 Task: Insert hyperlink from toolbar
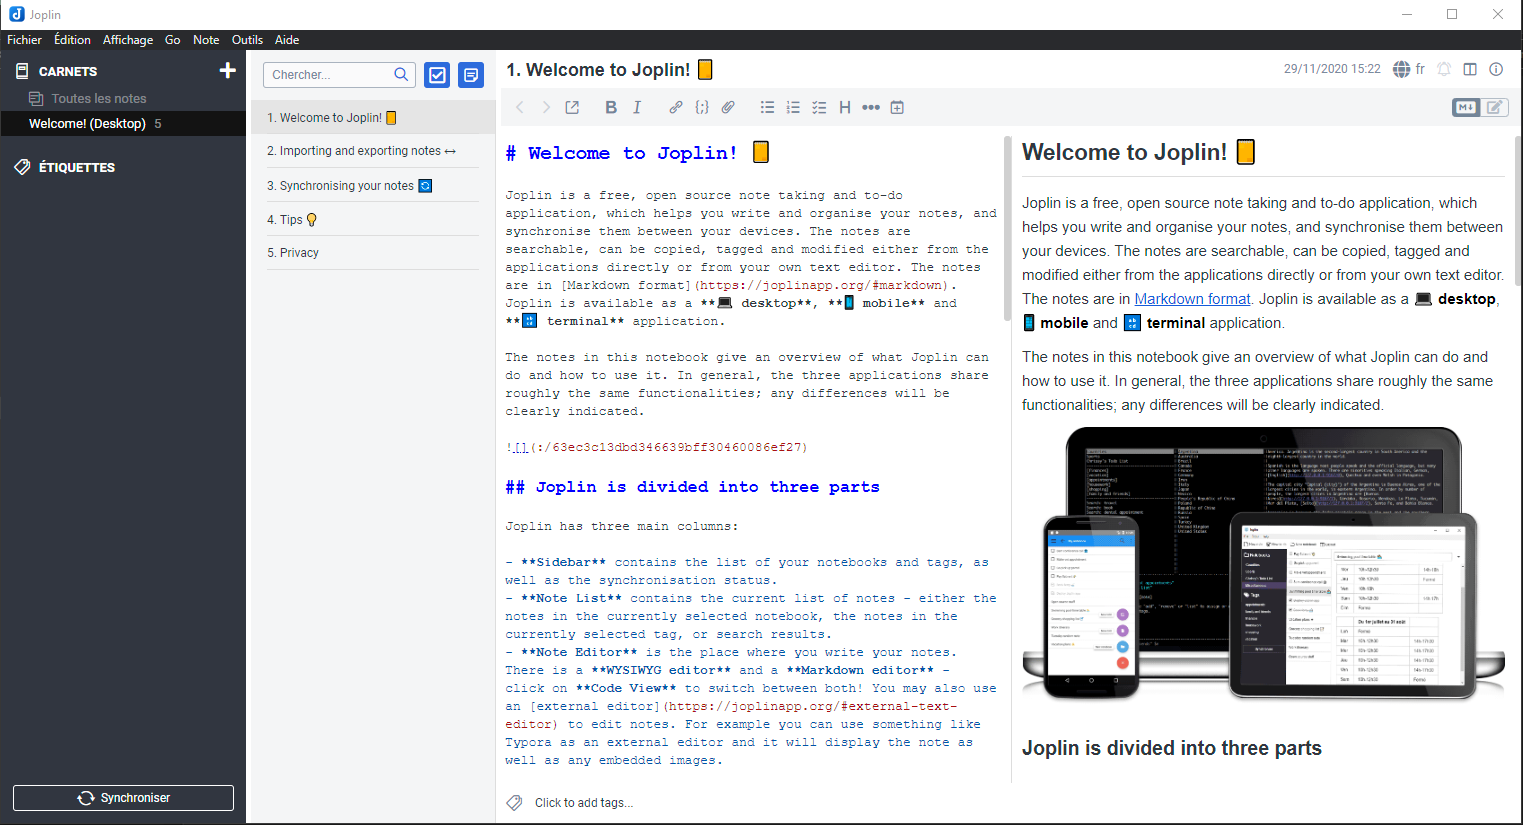pos(676,107)
